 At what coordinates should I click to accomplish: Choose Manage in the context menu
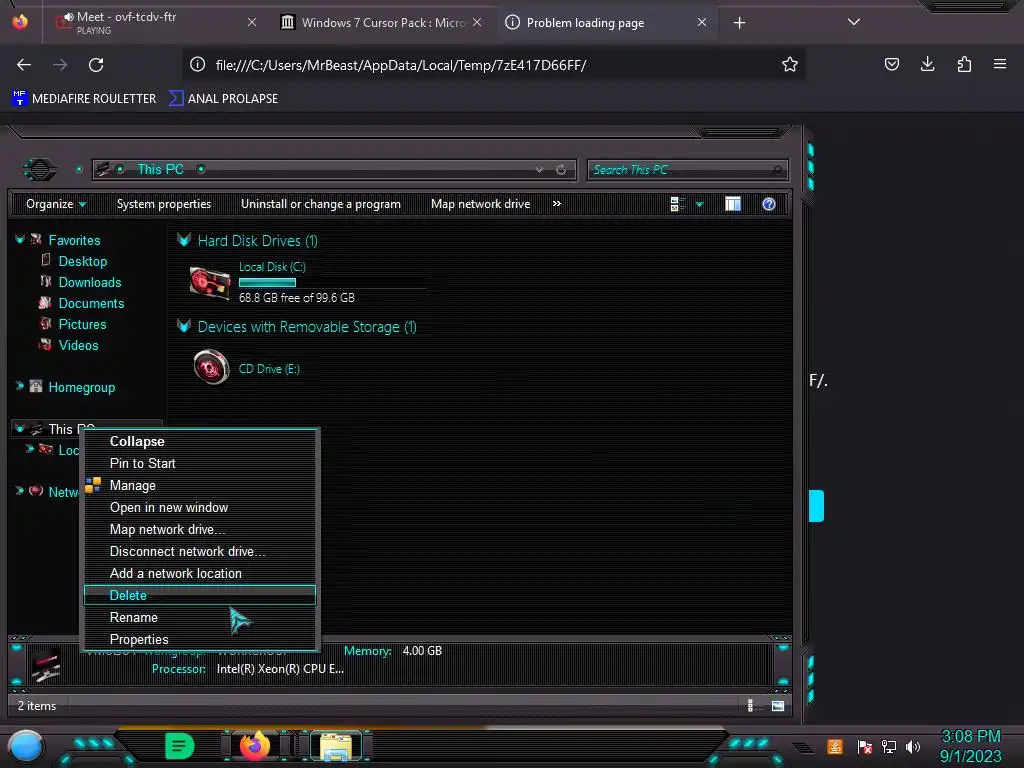point(200,486)
